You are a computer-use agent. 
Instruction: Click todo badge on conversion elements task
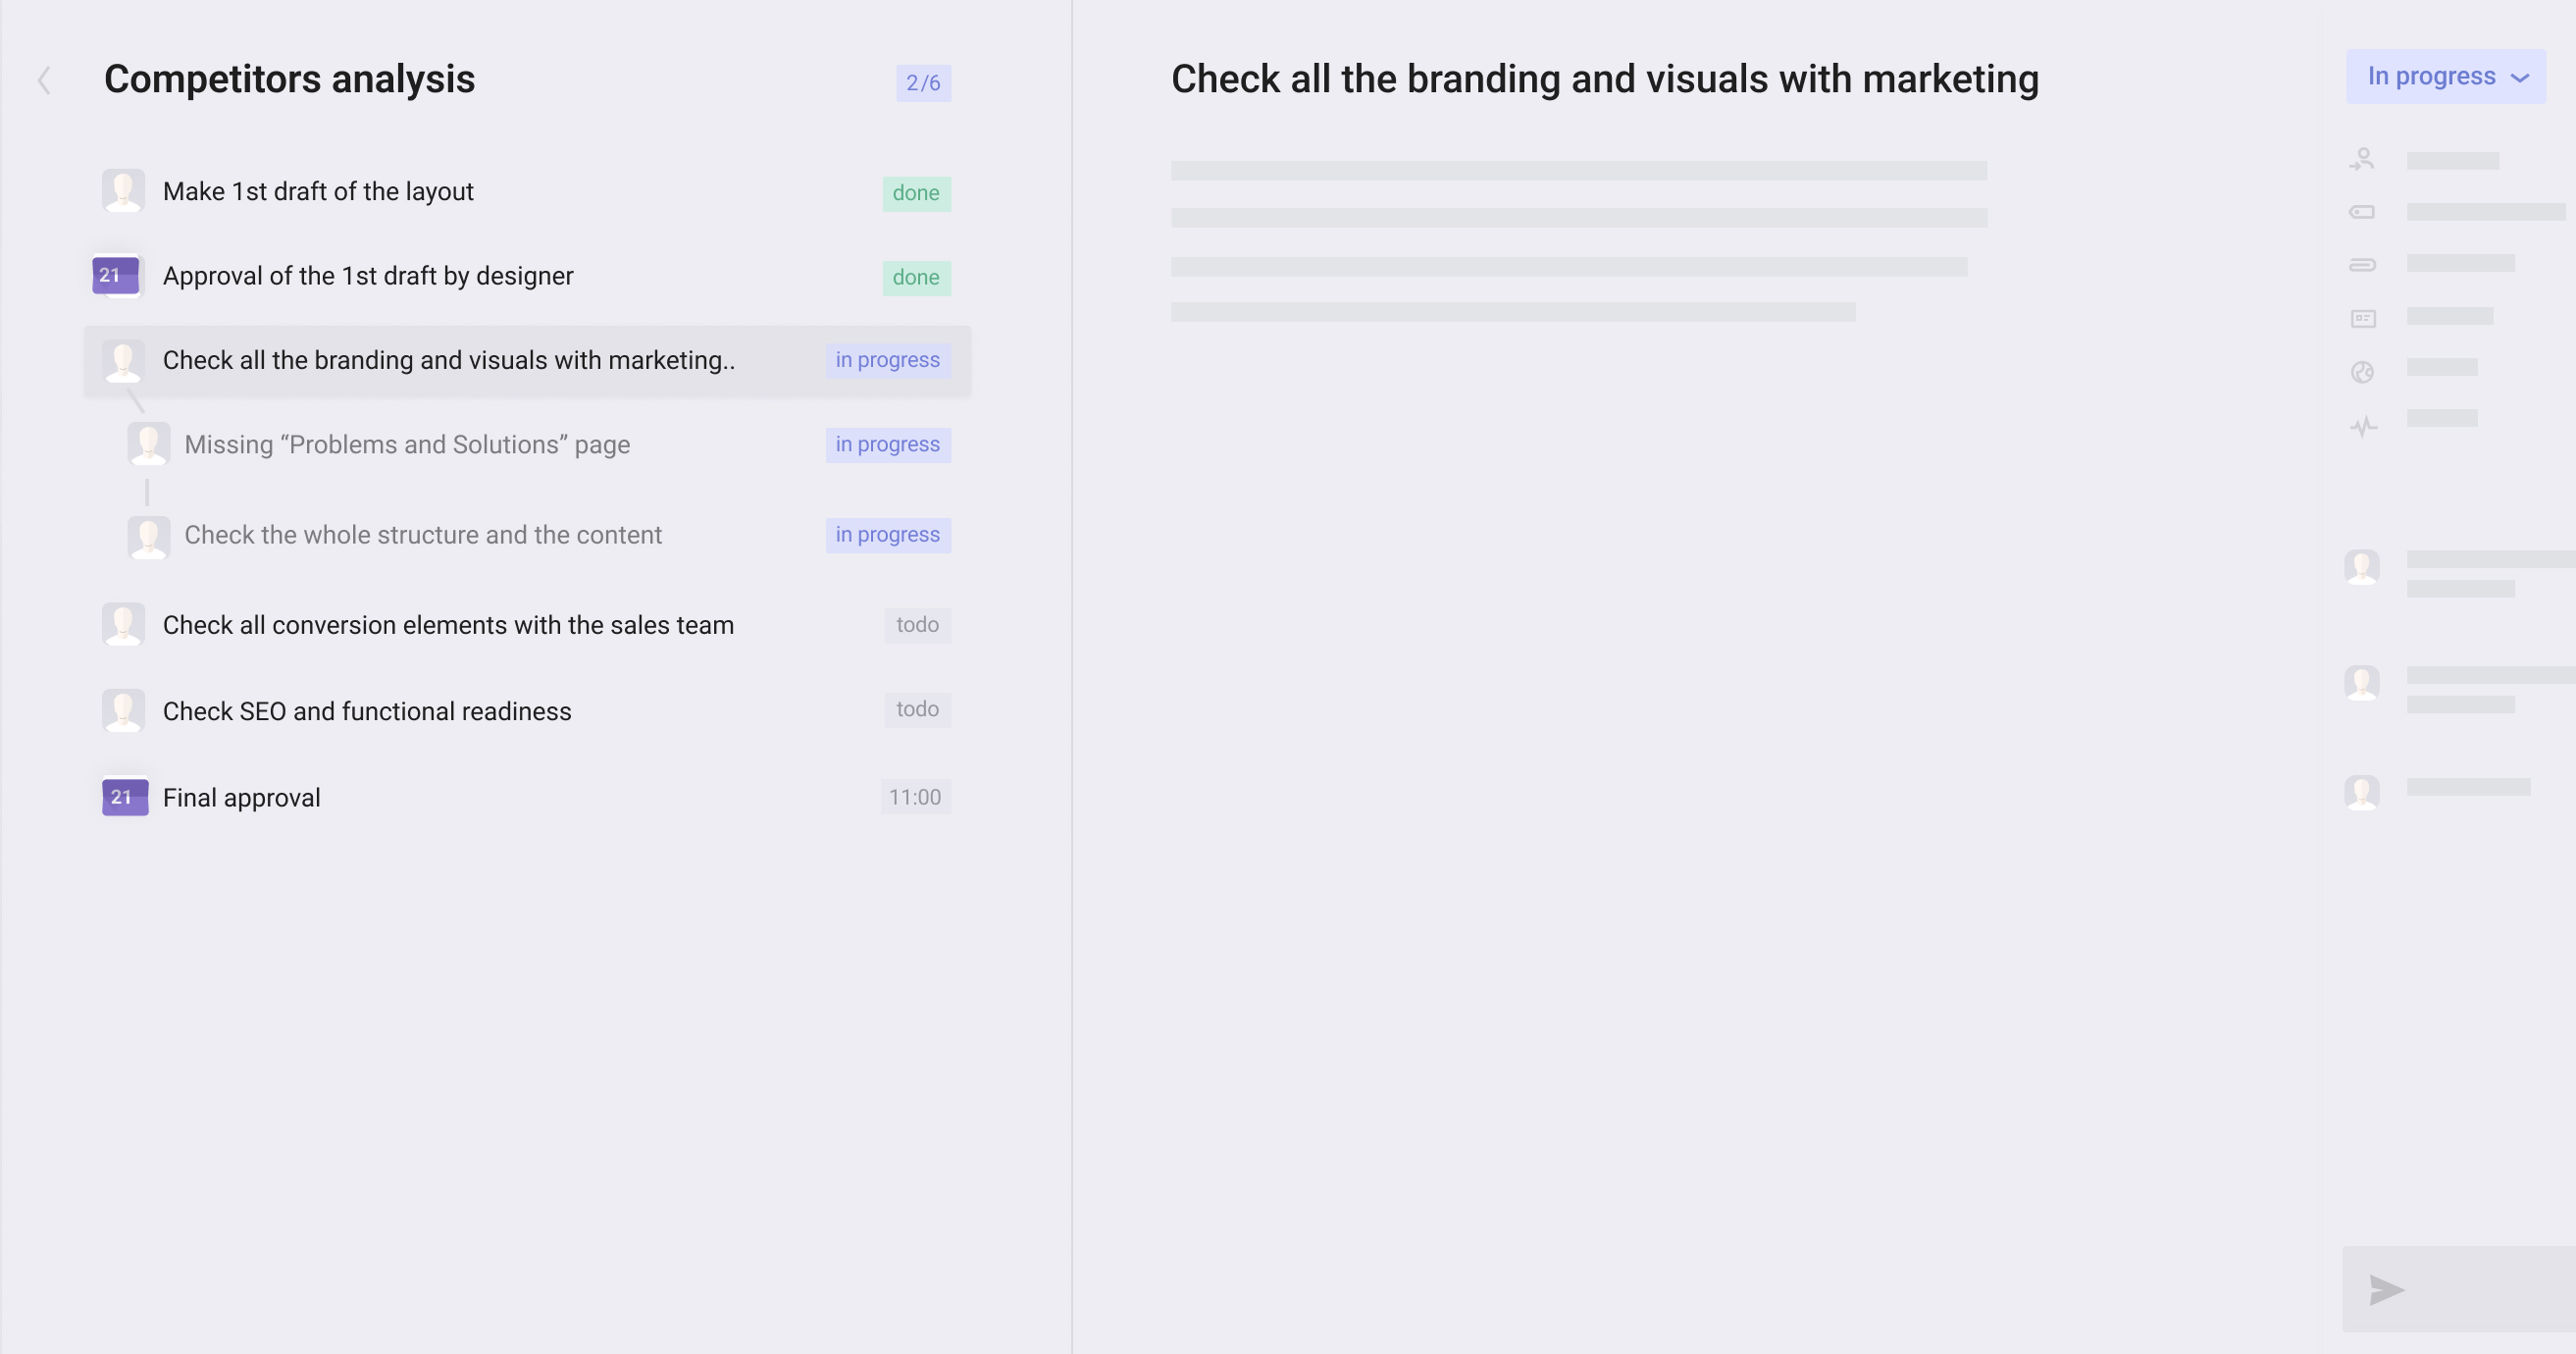(917, 624)
